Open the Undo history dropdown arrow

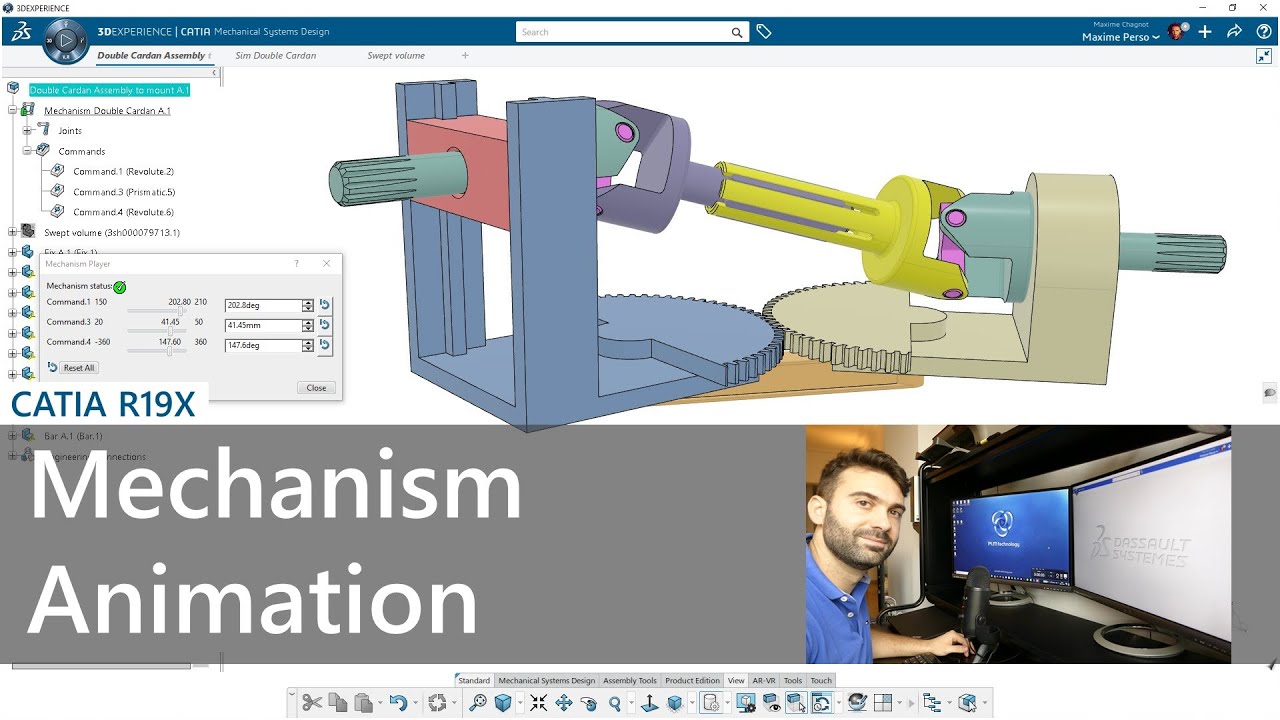[x=415, y=703]
